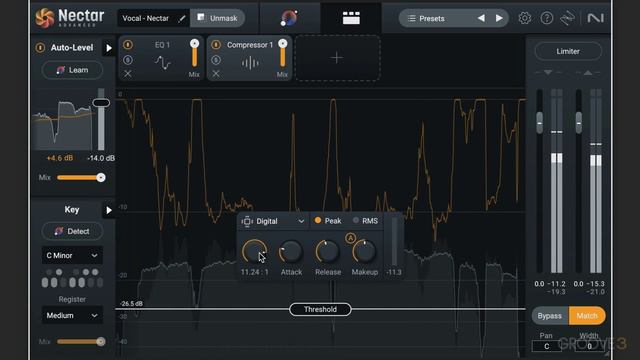Remove the Compressor 1 module
The image size is (640, 360).
216,74
